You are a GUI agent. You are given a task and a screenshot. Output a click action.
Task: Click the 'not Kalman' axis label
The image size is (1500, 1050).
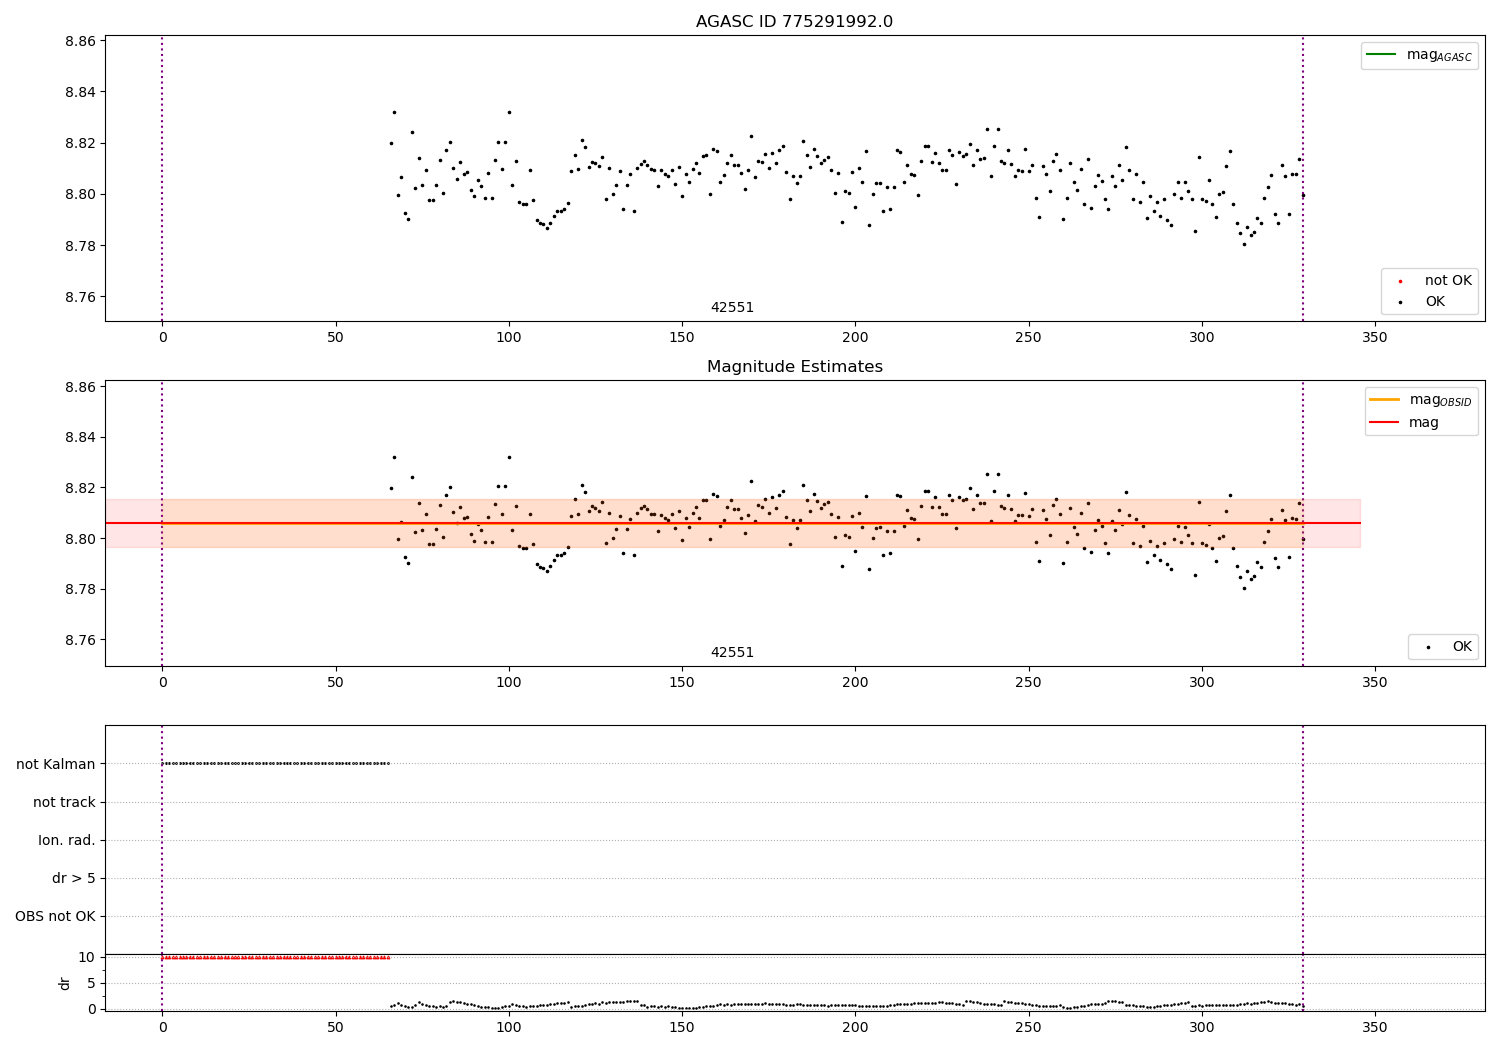56,764
